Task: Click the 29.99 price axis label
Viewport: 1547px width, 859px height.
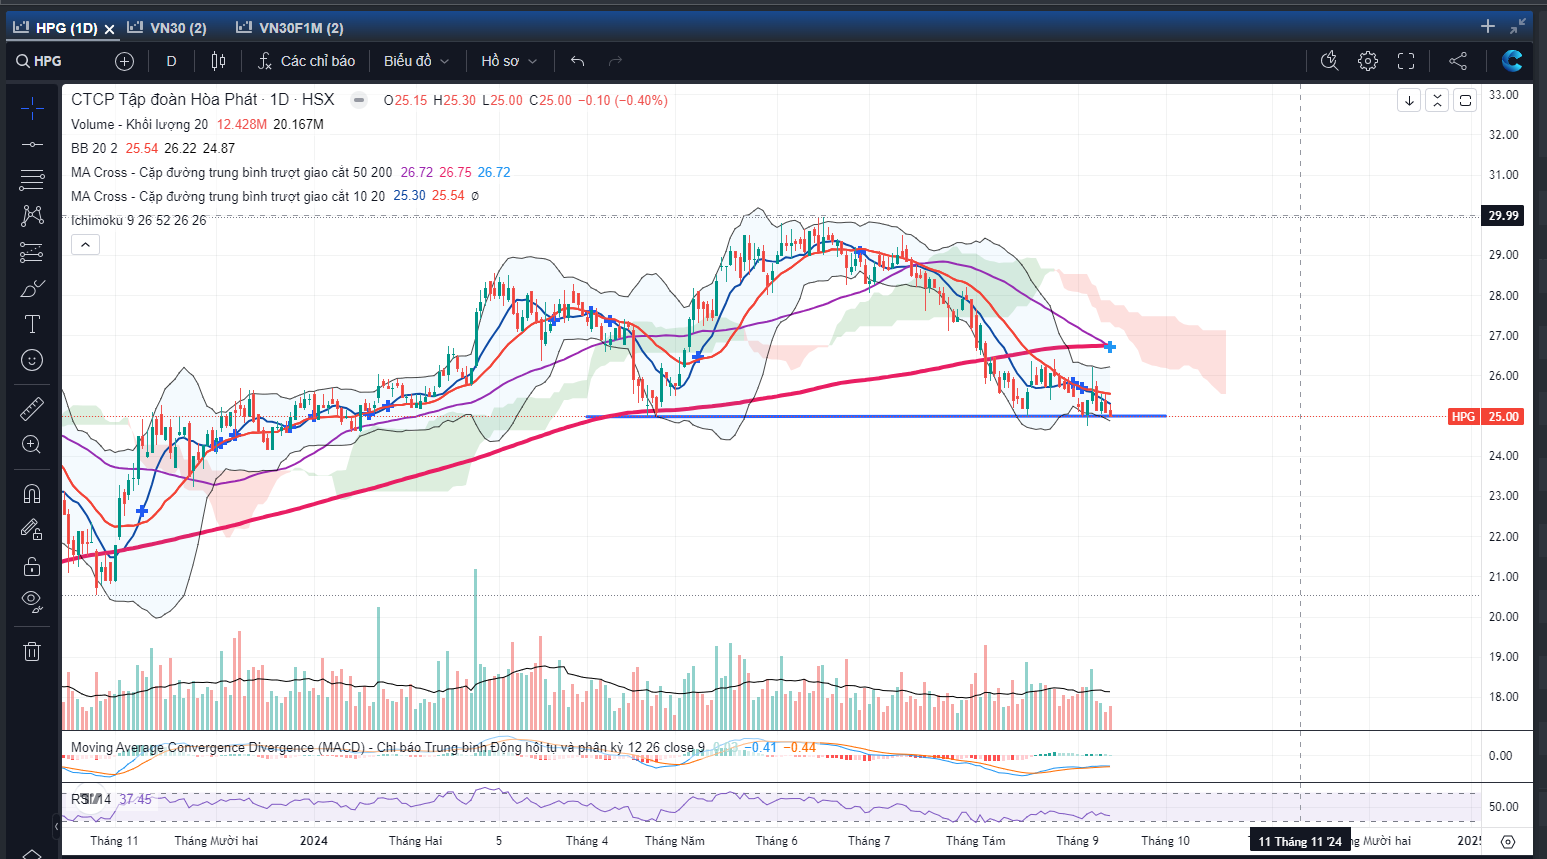Action: [x=1503, y=215]
